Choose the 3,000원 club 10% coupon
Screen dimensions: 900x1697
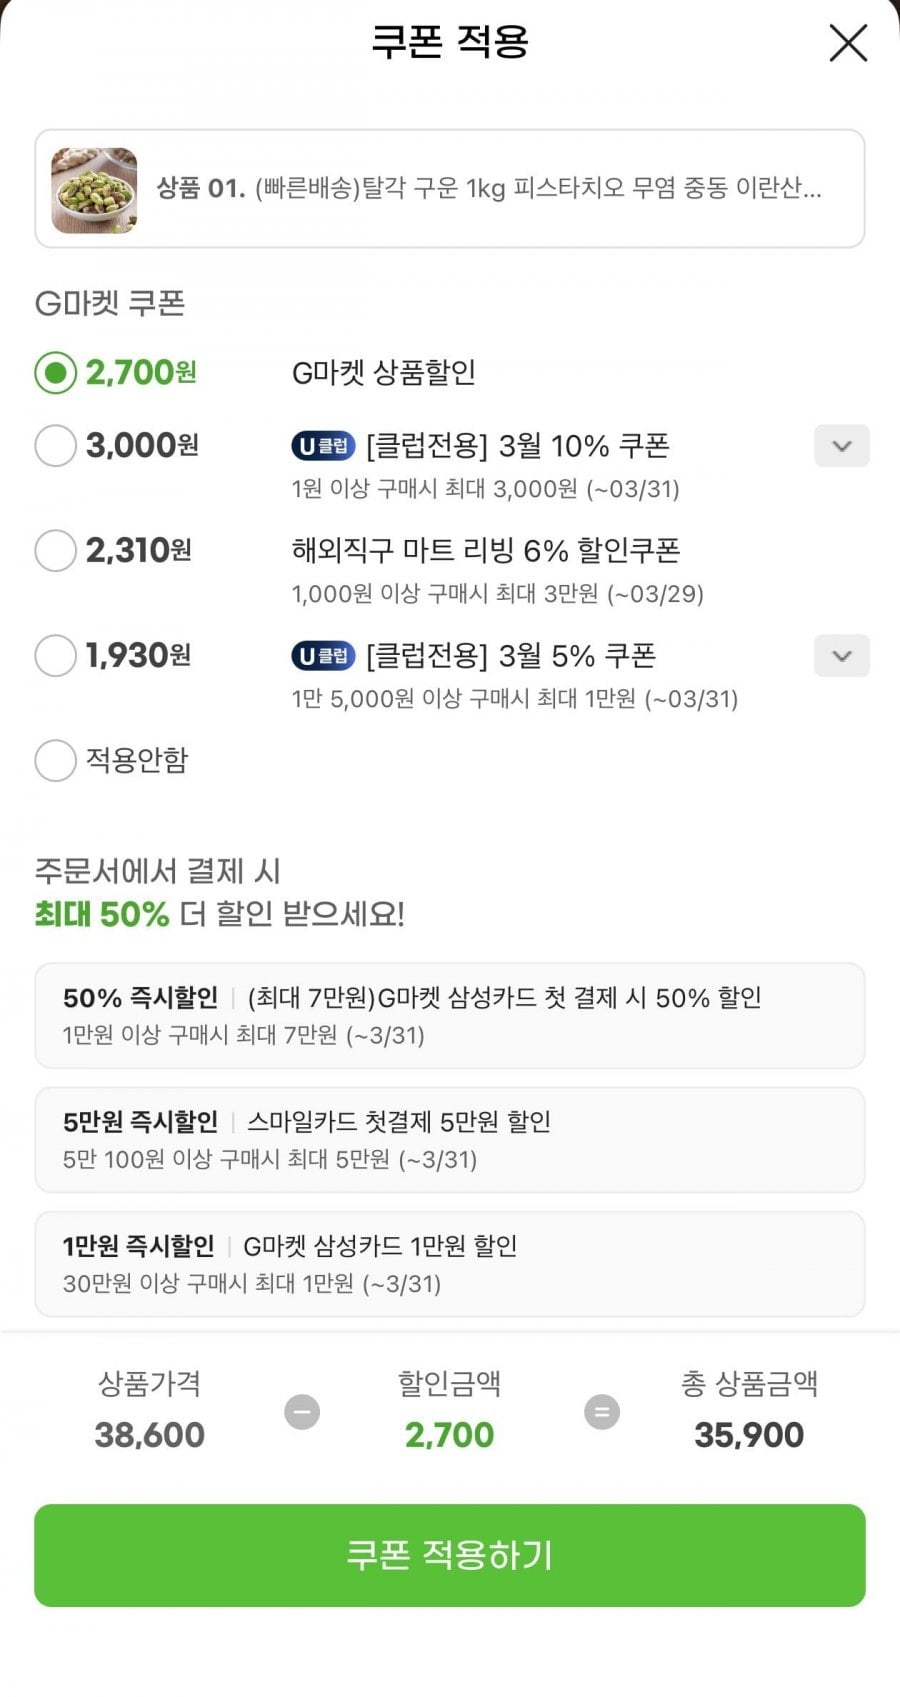click(56, 445)
